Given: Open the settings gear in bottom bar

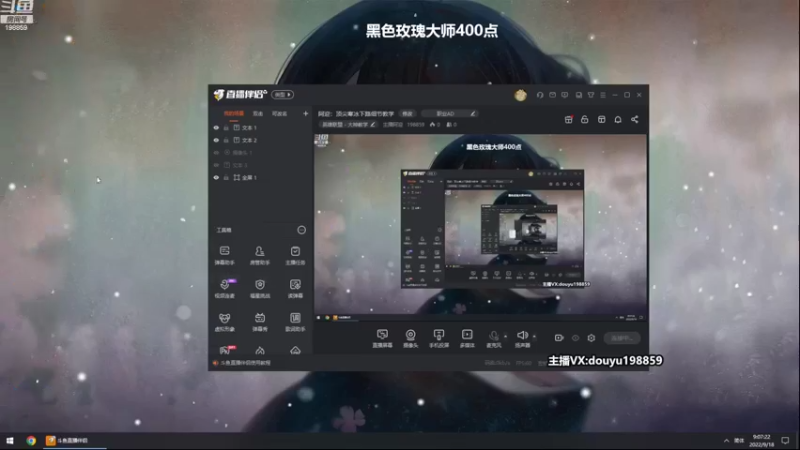Looking at the screenshot, I should [x=591, y=338].
